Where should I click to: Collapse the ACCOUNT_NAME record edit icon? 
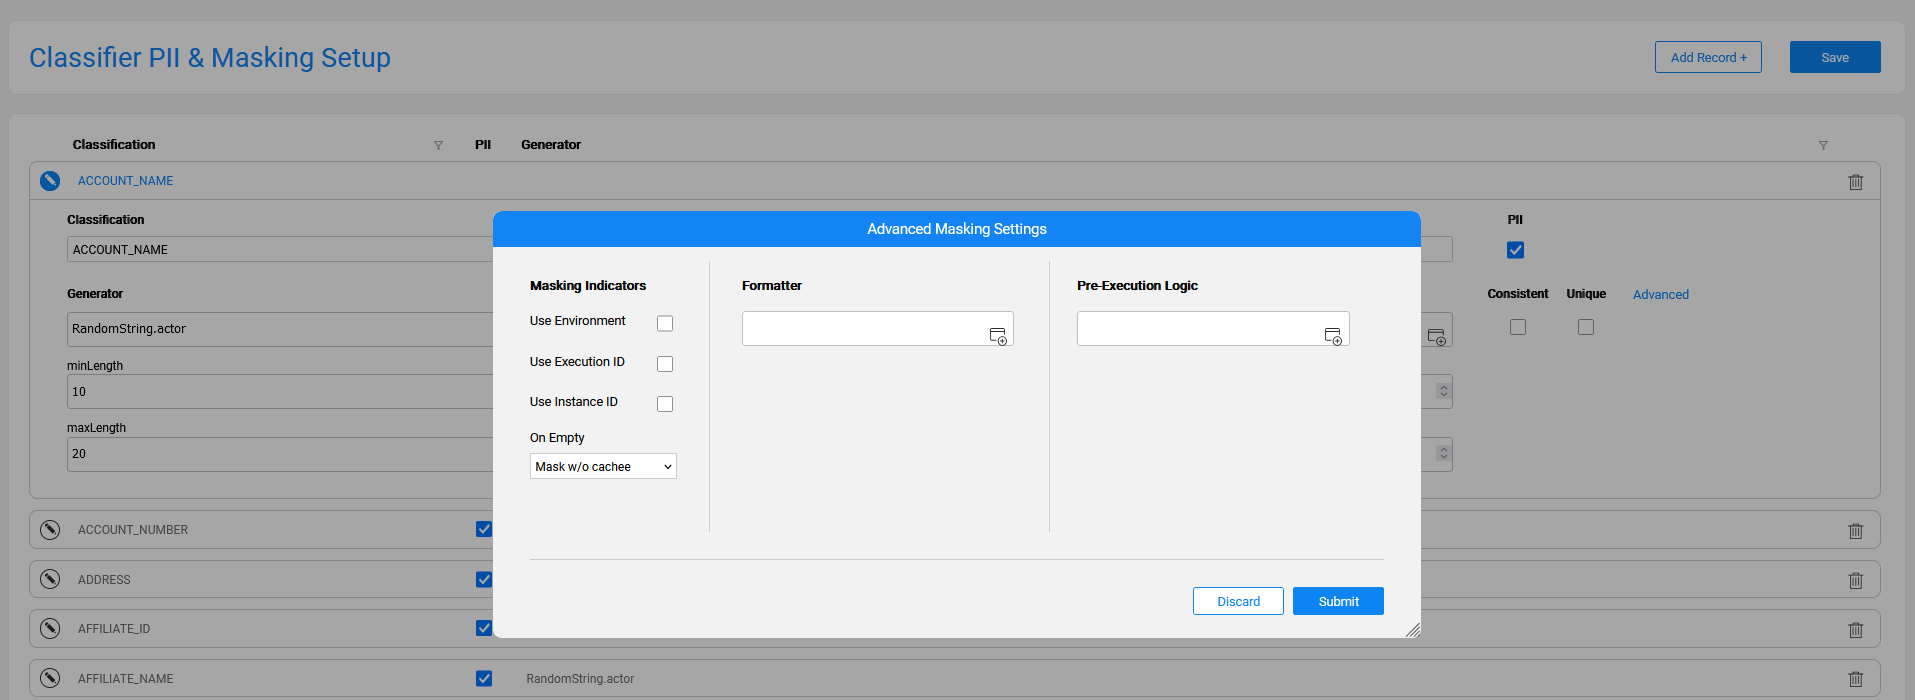[50, 181]
